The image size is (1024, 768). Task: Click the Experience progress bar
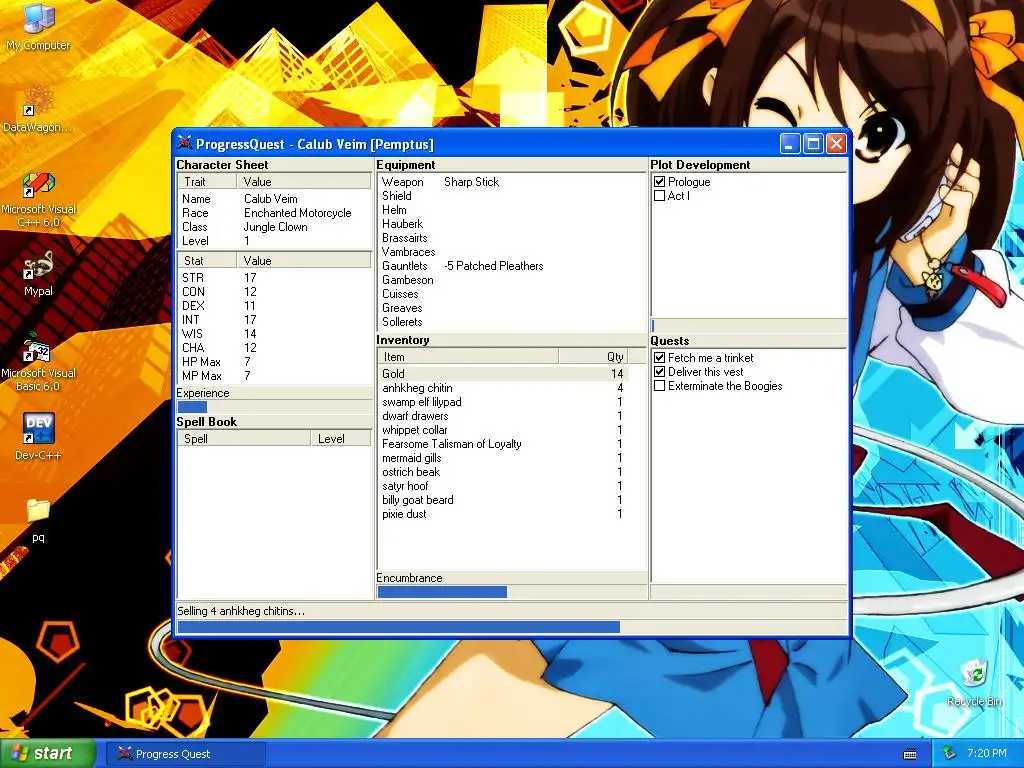pos(274,407)
